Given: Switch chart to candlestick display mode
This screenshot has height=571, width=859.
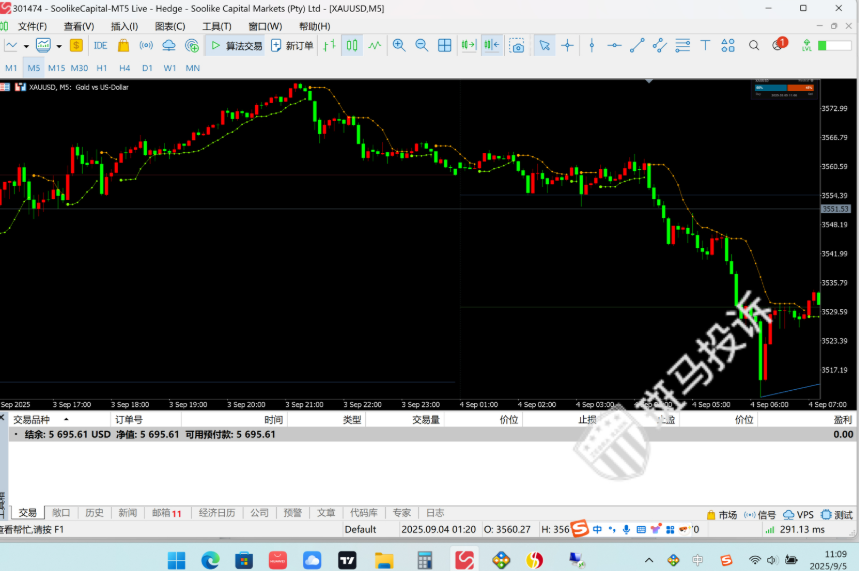Looking at the screenshot, I should tap(352, 45).
